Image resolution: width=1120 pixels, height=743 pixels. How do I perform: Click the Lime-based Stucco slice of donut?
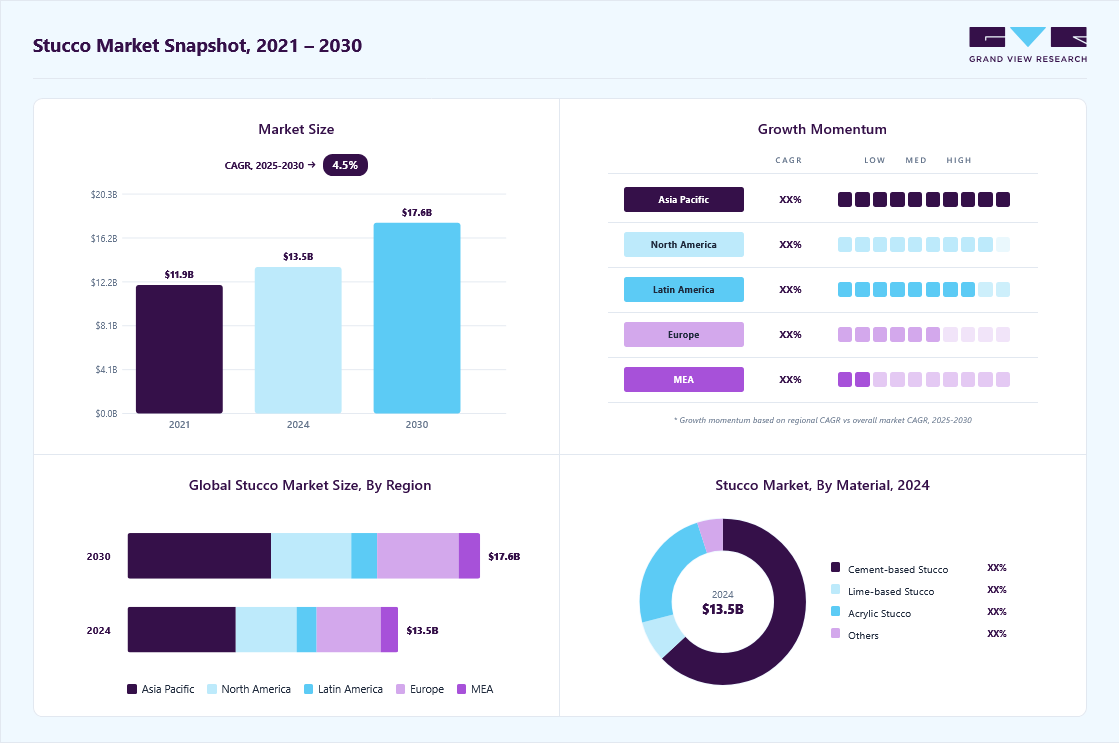point(664,636)
